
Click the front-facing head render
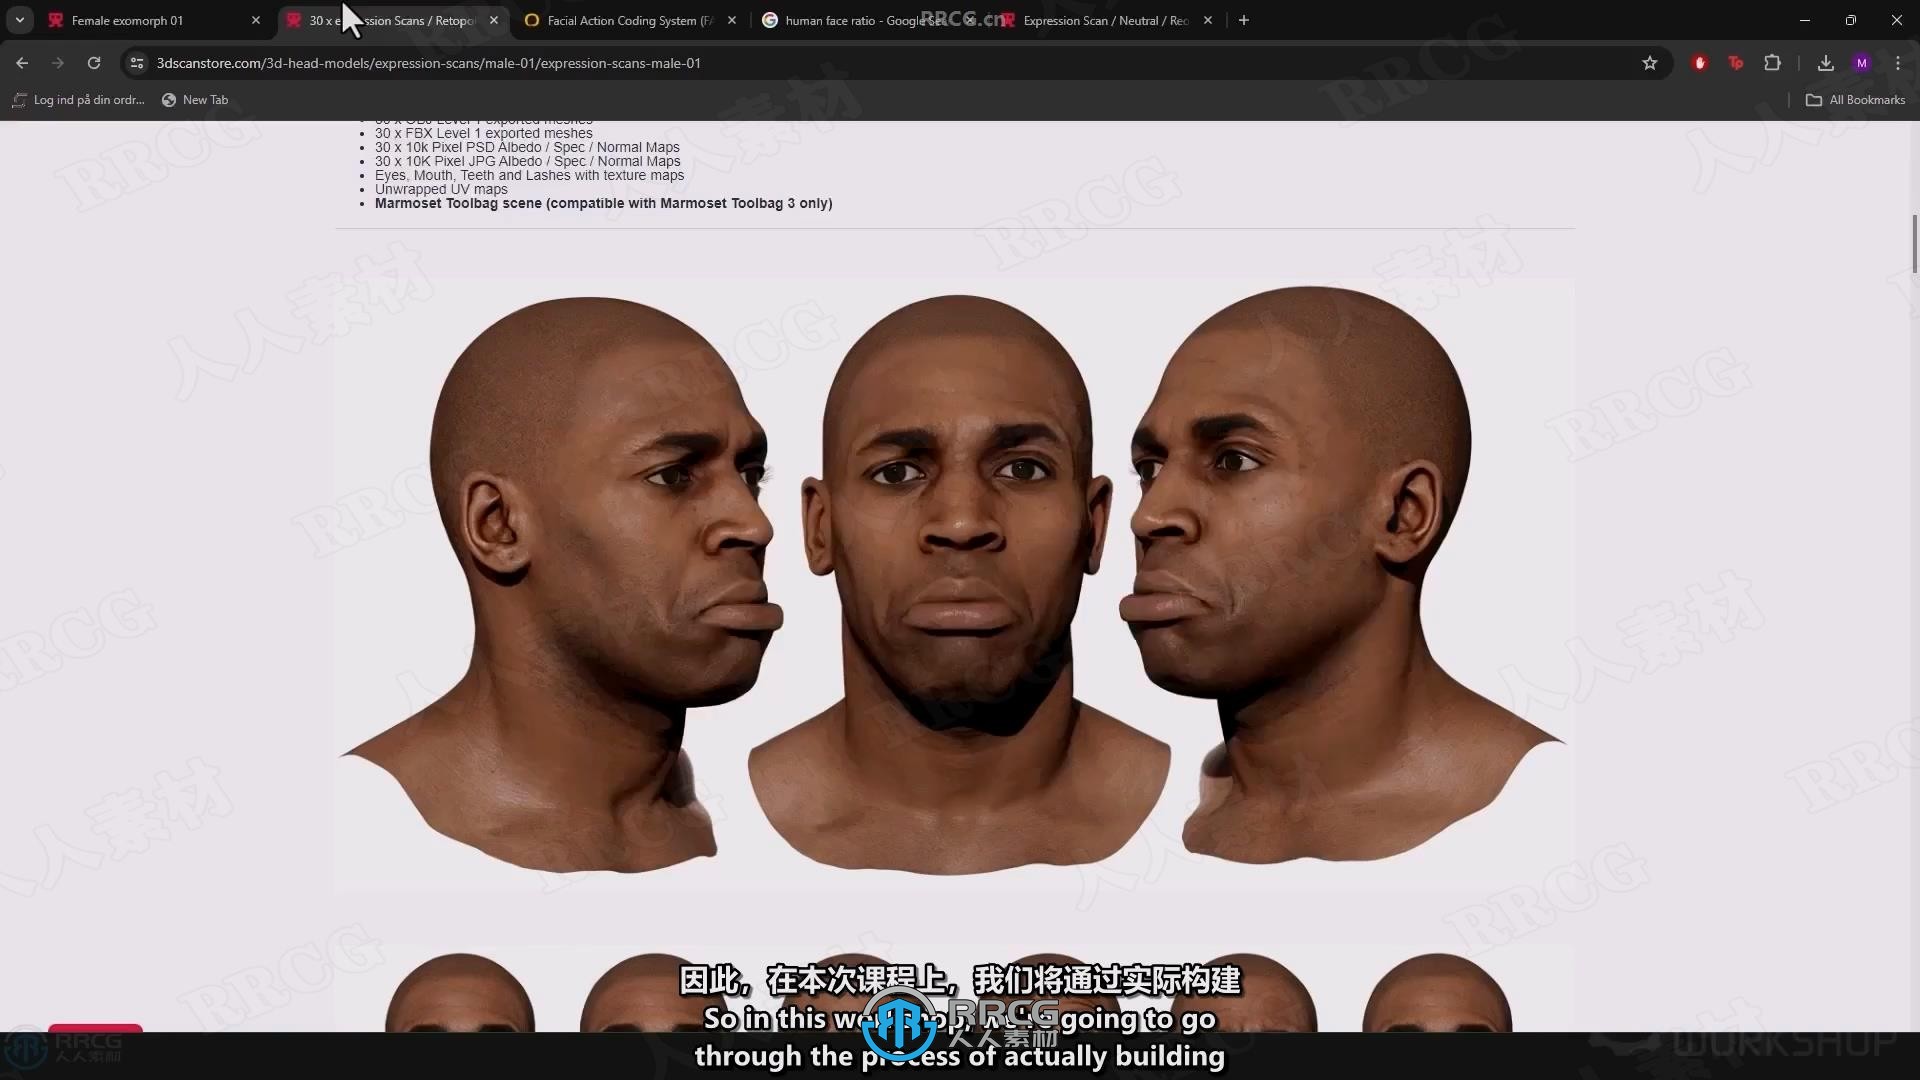pos(960,585)
